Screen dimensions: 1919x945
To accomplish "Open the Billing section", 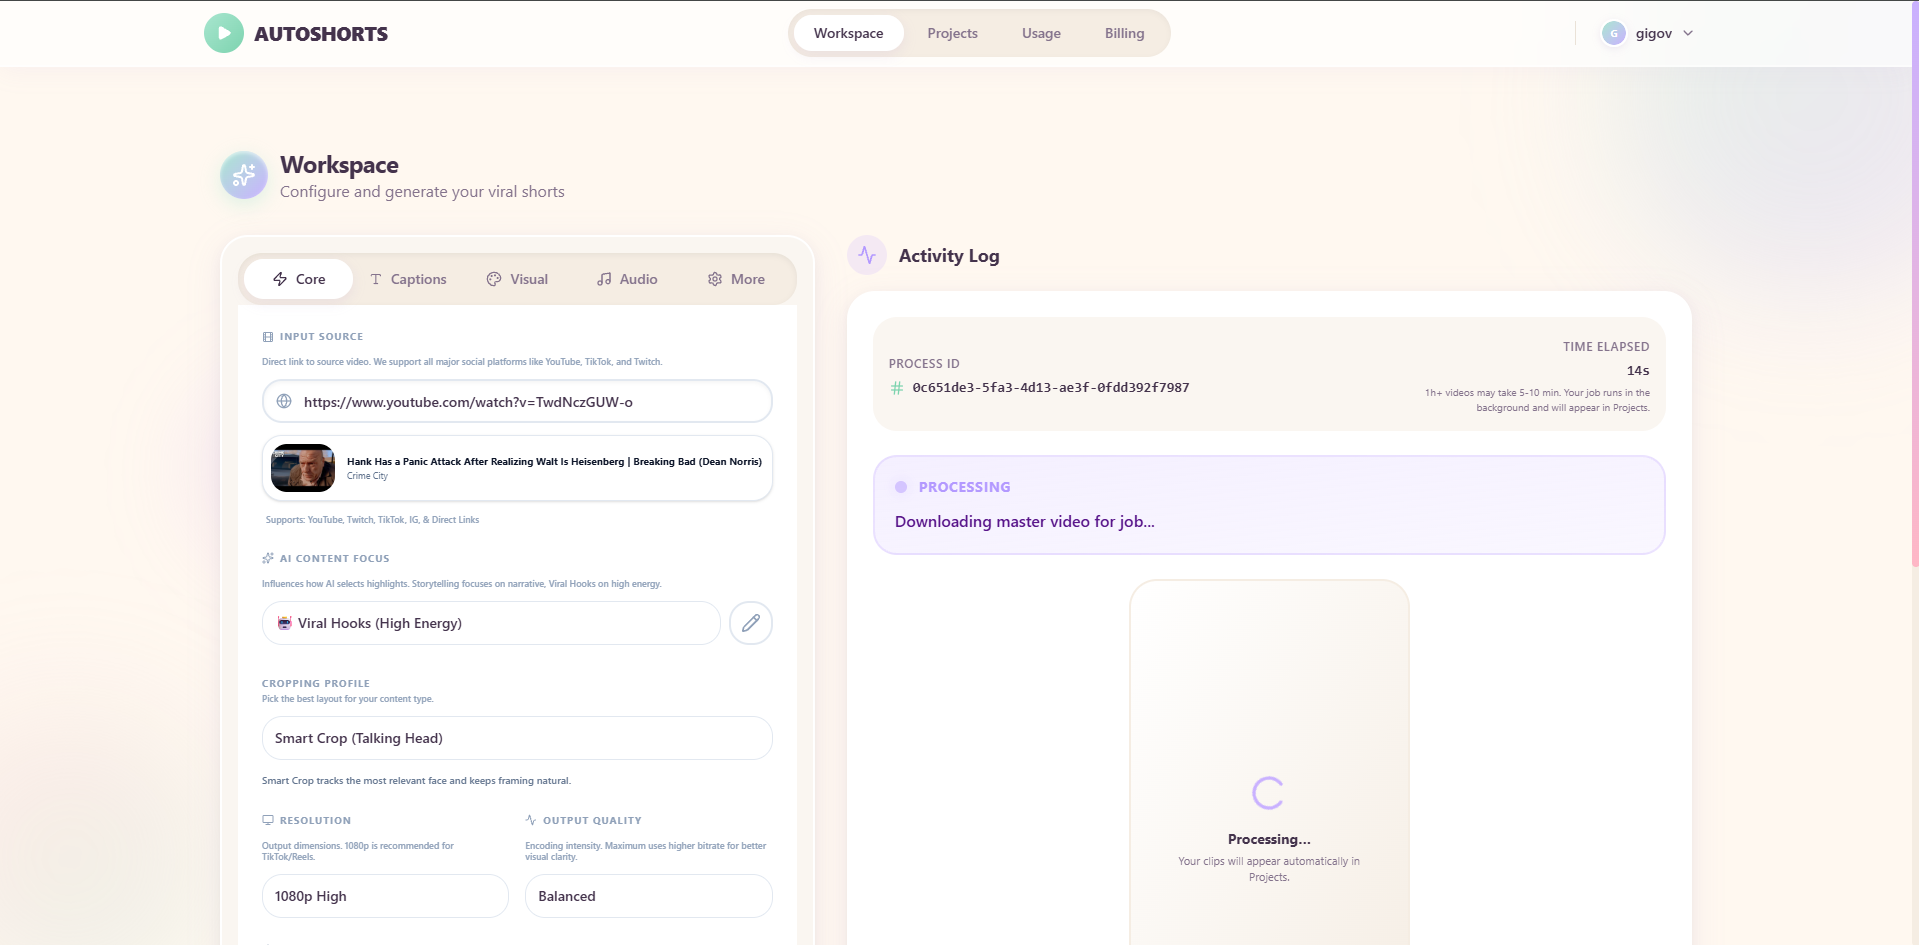I will (x=1124, y=33).
